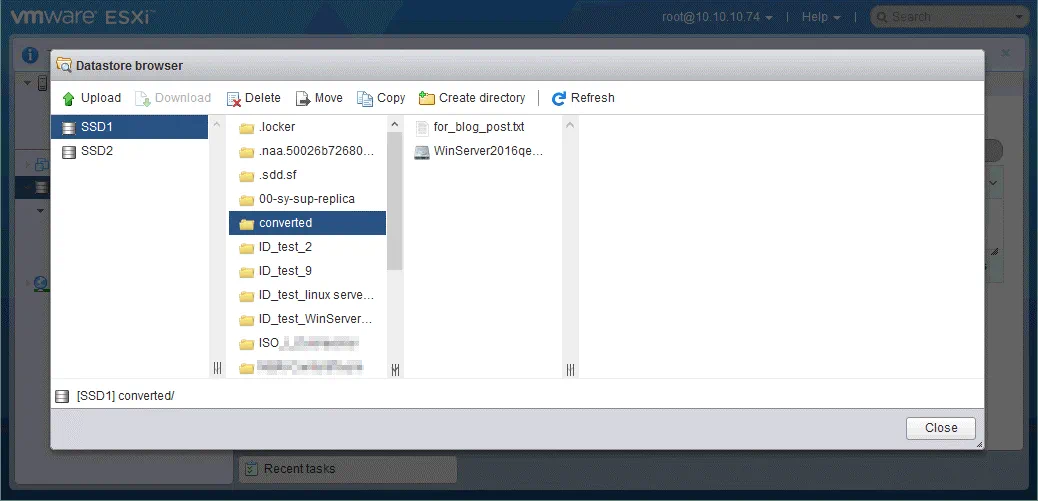Select the for_blog_post.txt file
This screenshot has height=501, width=1038.
478,127
